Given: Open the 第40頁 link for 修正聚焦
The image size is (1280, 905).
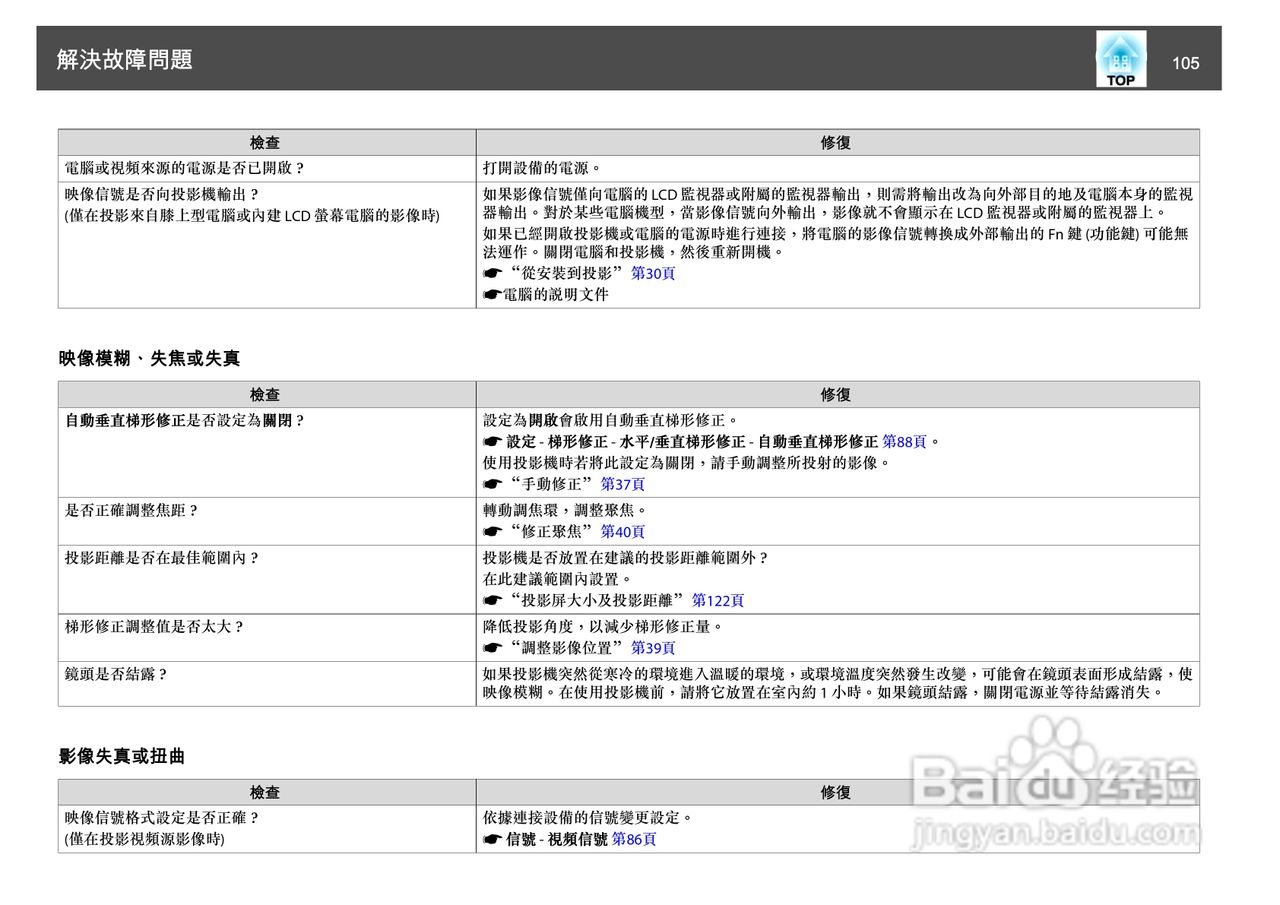Looking at the screenshot, I should [x=623, y=532].
